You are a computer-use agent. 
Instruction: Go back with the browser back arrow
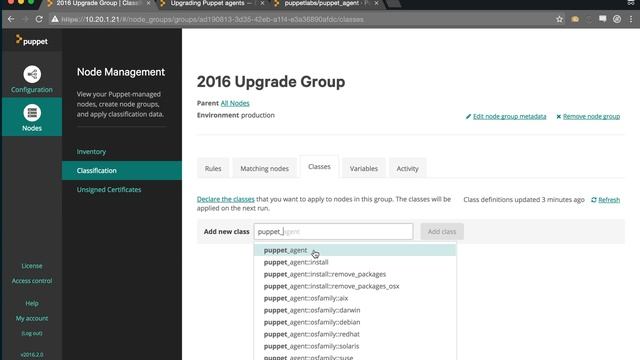11,19
